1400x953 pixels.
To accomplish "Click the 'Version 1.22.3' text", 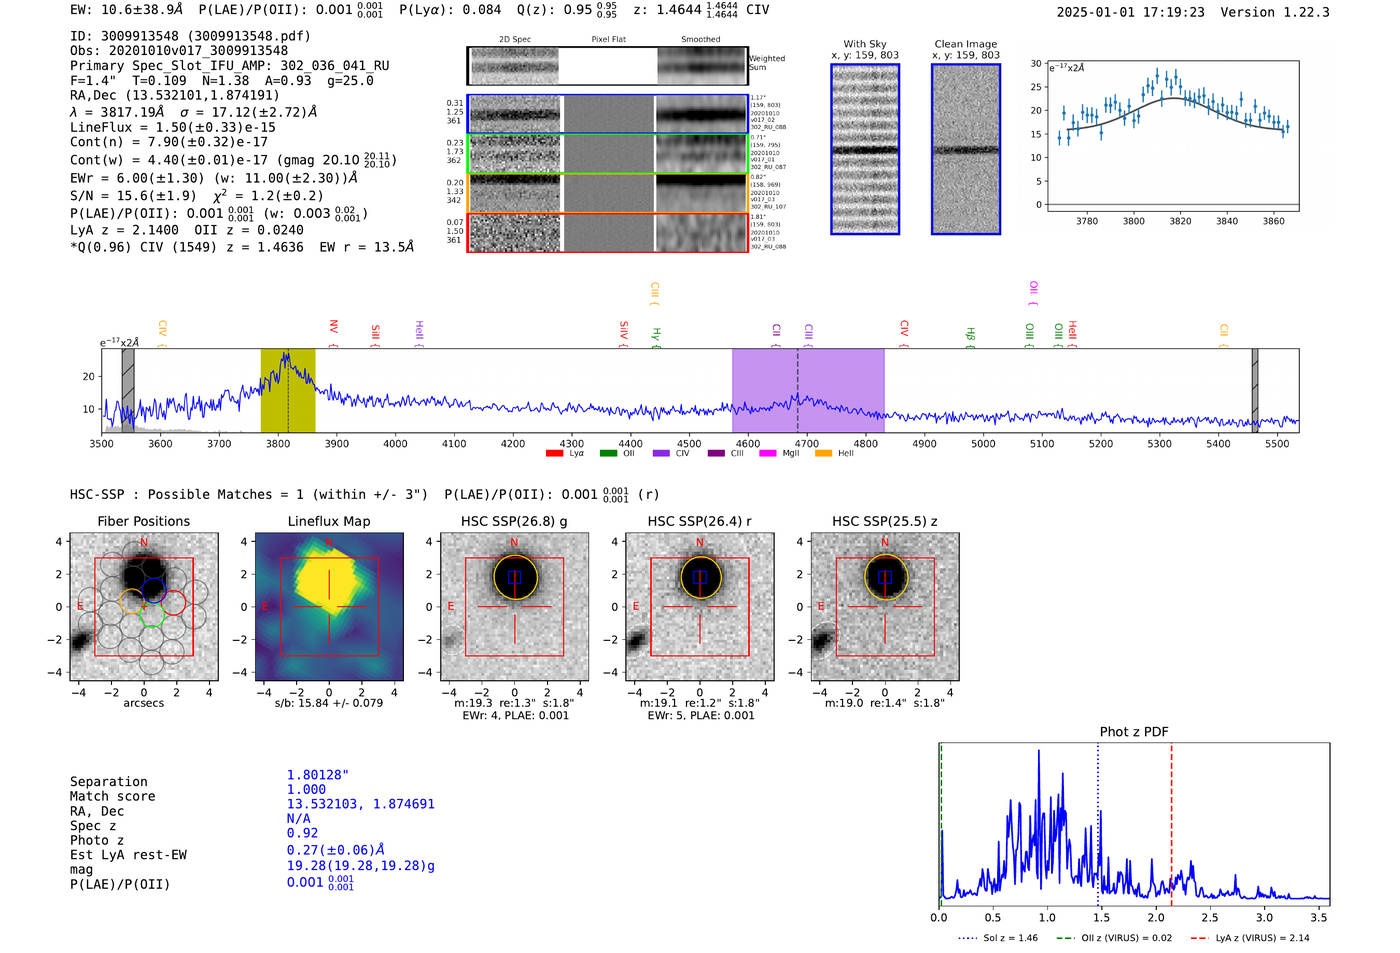I will 1275,12.
